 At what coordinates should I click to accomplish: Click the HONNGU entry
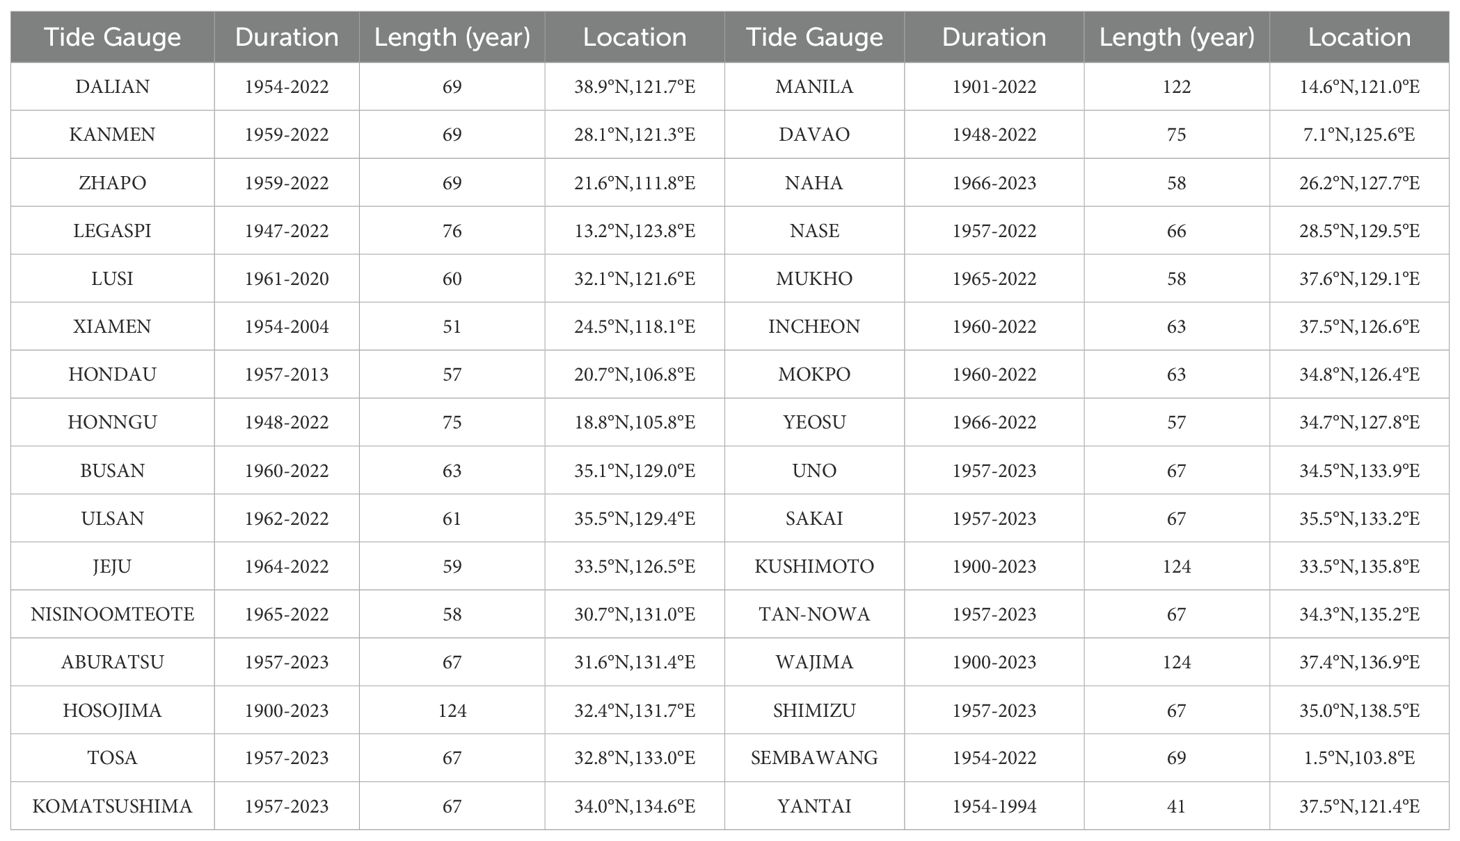[112, 423]
